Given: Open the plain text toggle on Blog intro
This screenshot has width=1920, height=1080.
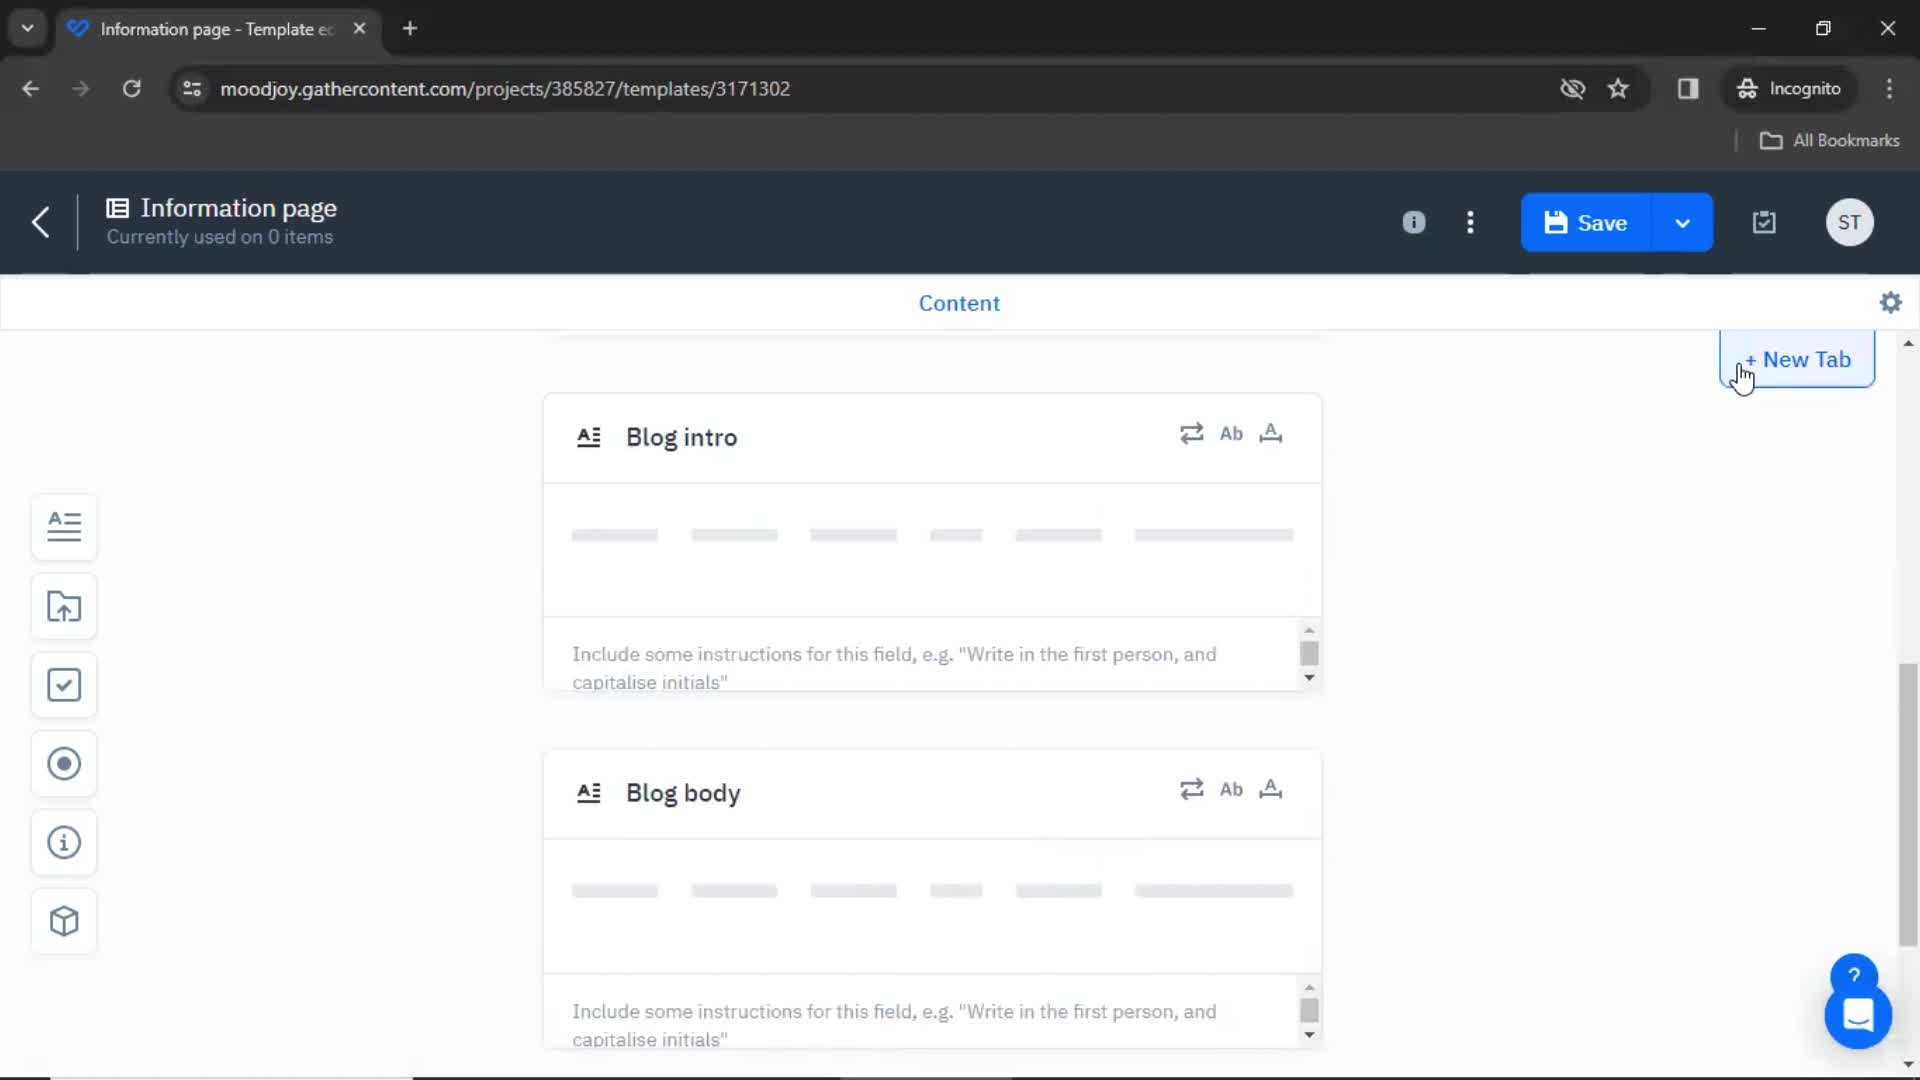Looking at the screenshot, I should [x=1229, y=434].
